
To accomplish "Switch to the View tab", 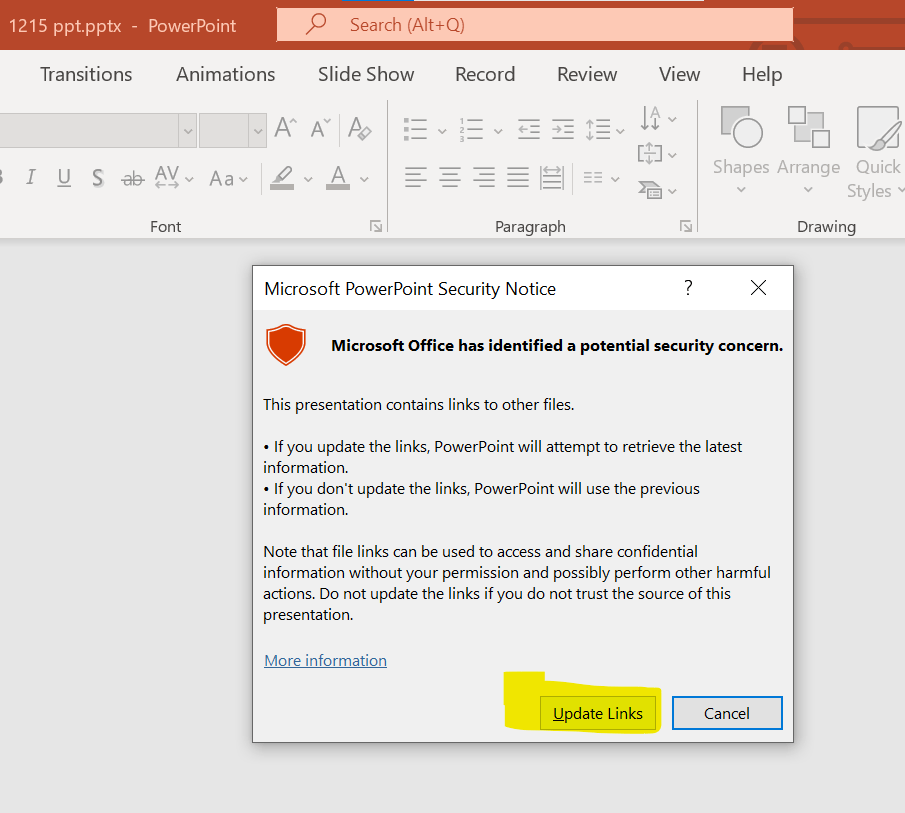I will 679,74.
